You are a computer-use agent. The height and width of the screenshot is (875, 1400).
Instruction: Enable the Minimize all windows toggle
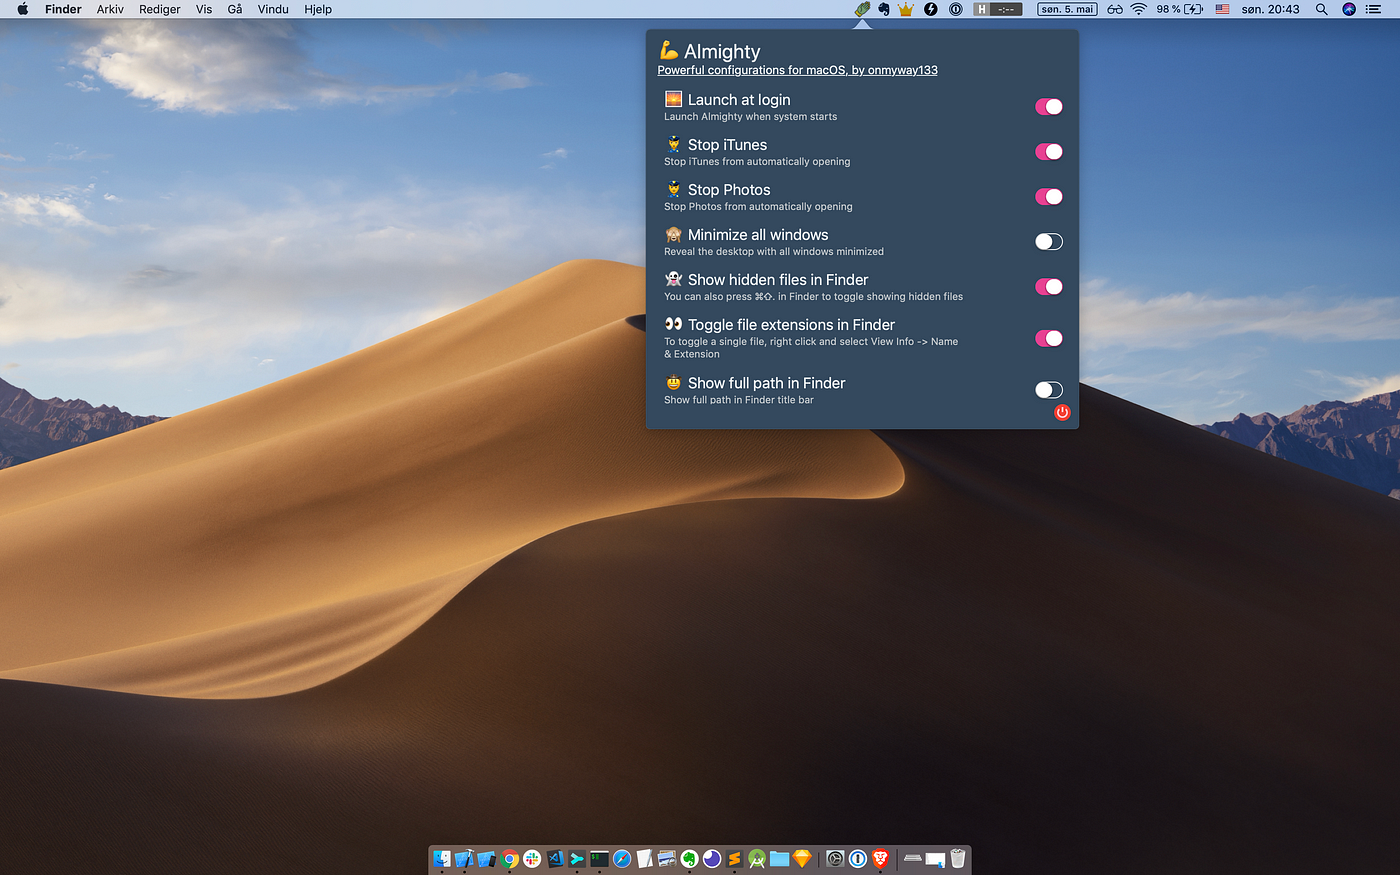tap(1049, 241)
